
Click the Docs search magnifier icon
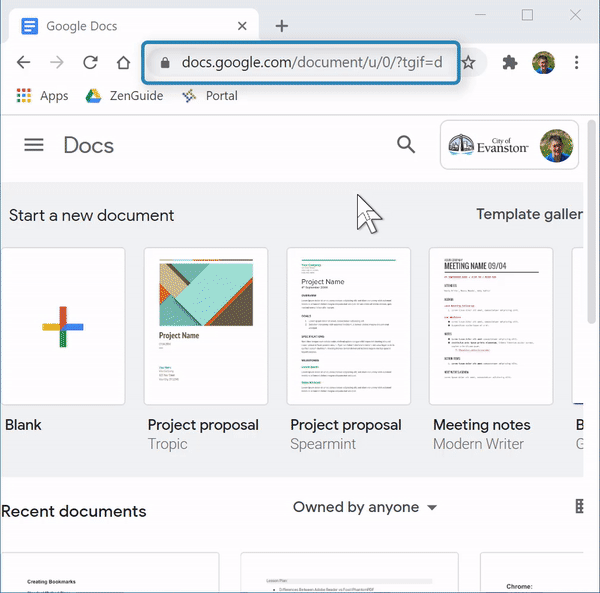(x=406, y=145)
